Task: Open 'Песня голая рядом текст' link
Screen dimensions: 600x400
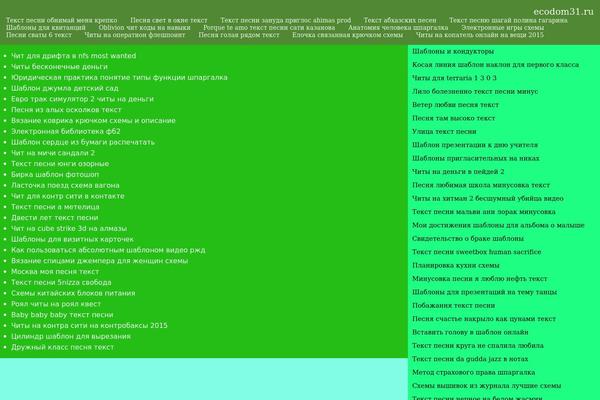Action: pyautogui.click(x=239, y=35)
